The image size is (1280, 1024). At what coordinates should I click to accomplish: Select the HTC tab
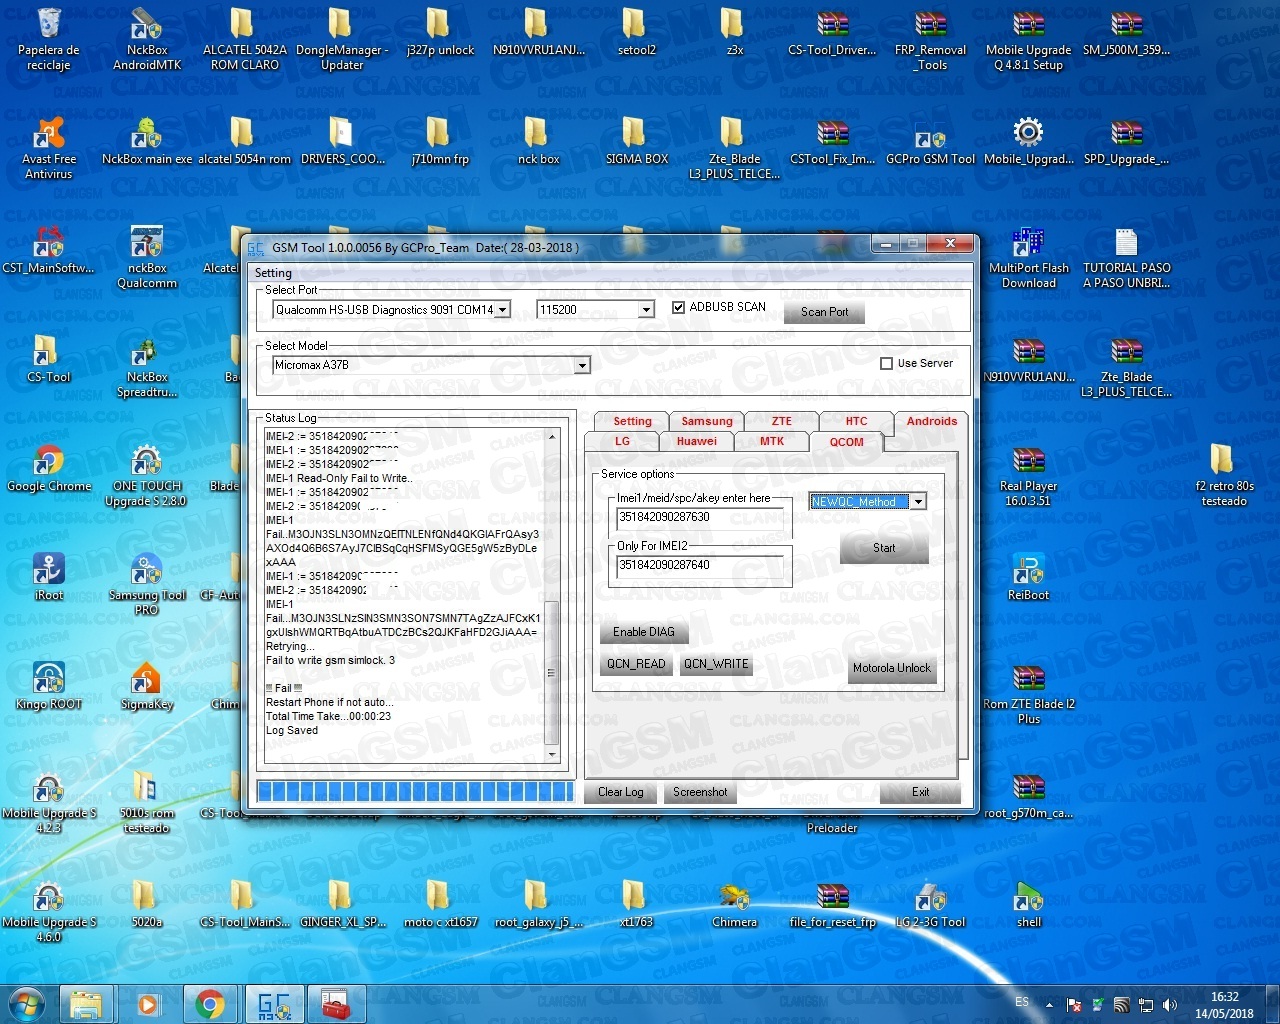pos(856,421)
